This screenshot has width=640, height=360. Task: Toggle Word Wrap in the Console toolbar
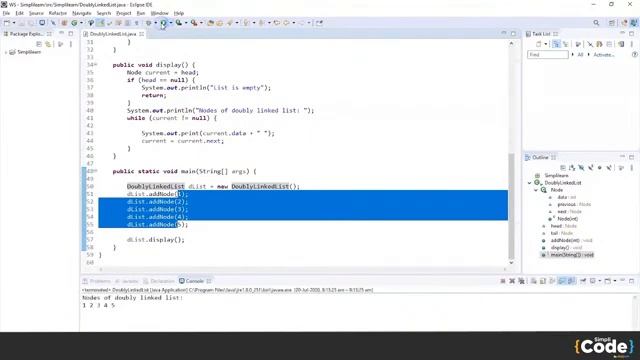click(552, 281)
